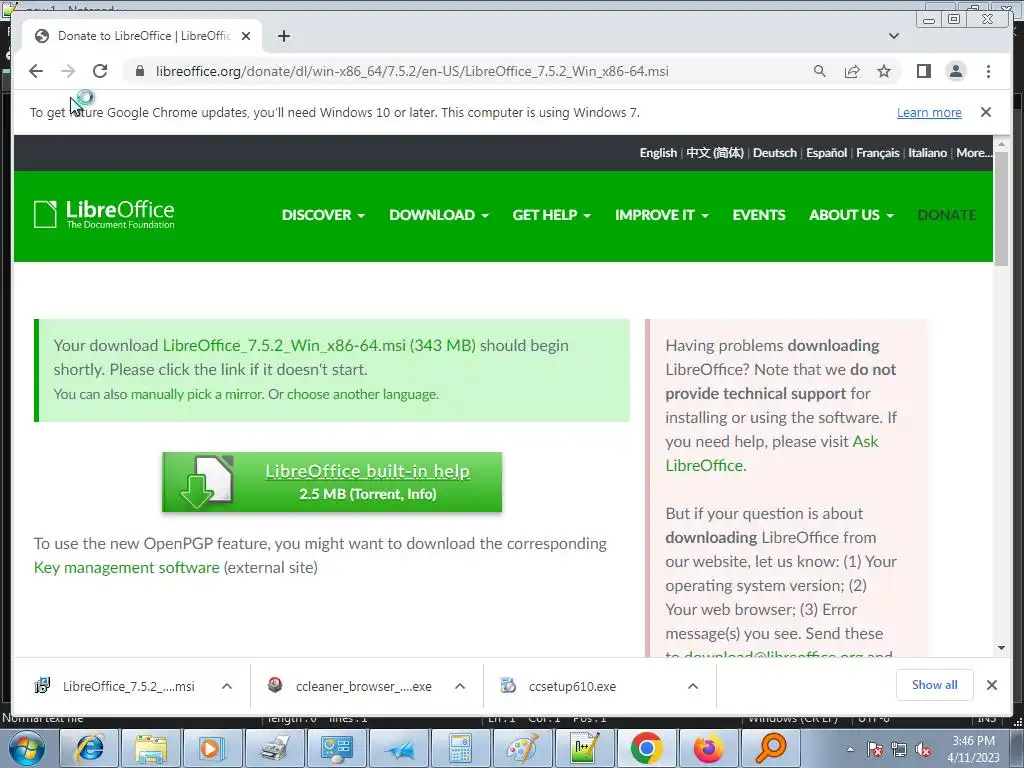Image resolution: width=1024 pixels, height=768 pixels.
Task: Click the address bar URL
Action: pyautogui.click(x=412, y=71)
